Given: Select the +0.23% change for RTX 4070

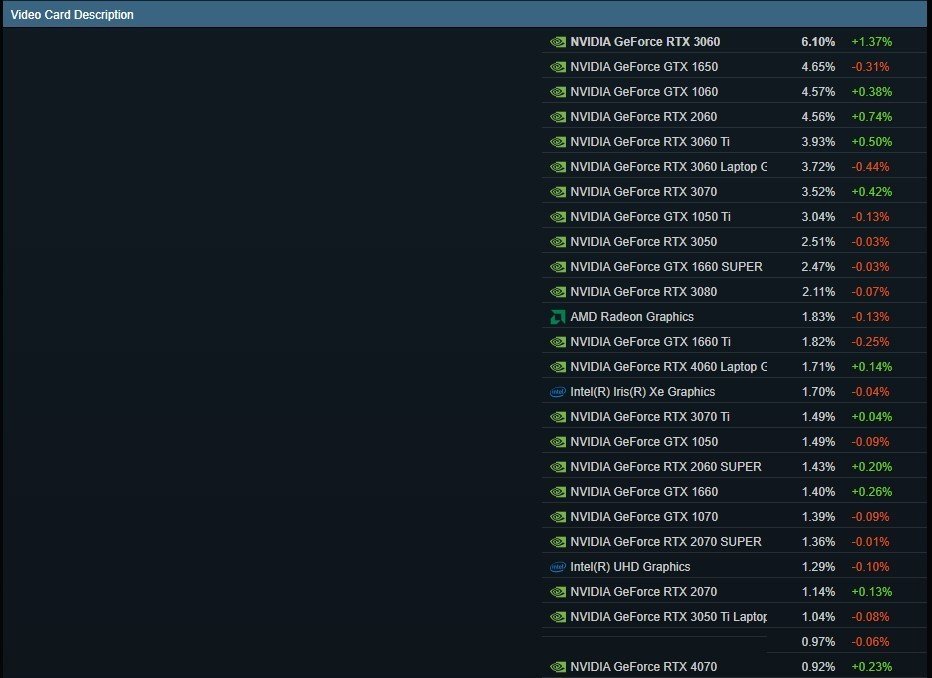Looking at the screenshot, I should [x=871, y=667].
